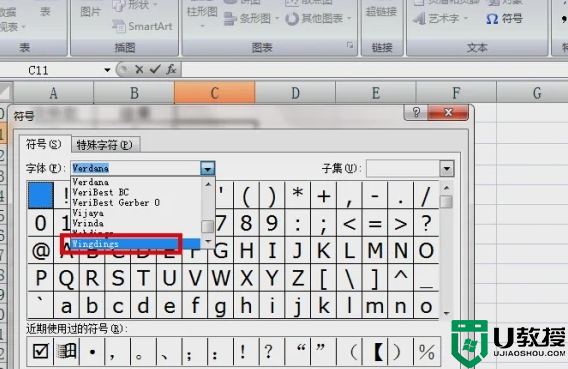Select the less-than < symbol cell
Image resolution: width=568 pixels, height=369 pixels.
tap(349, 223)
